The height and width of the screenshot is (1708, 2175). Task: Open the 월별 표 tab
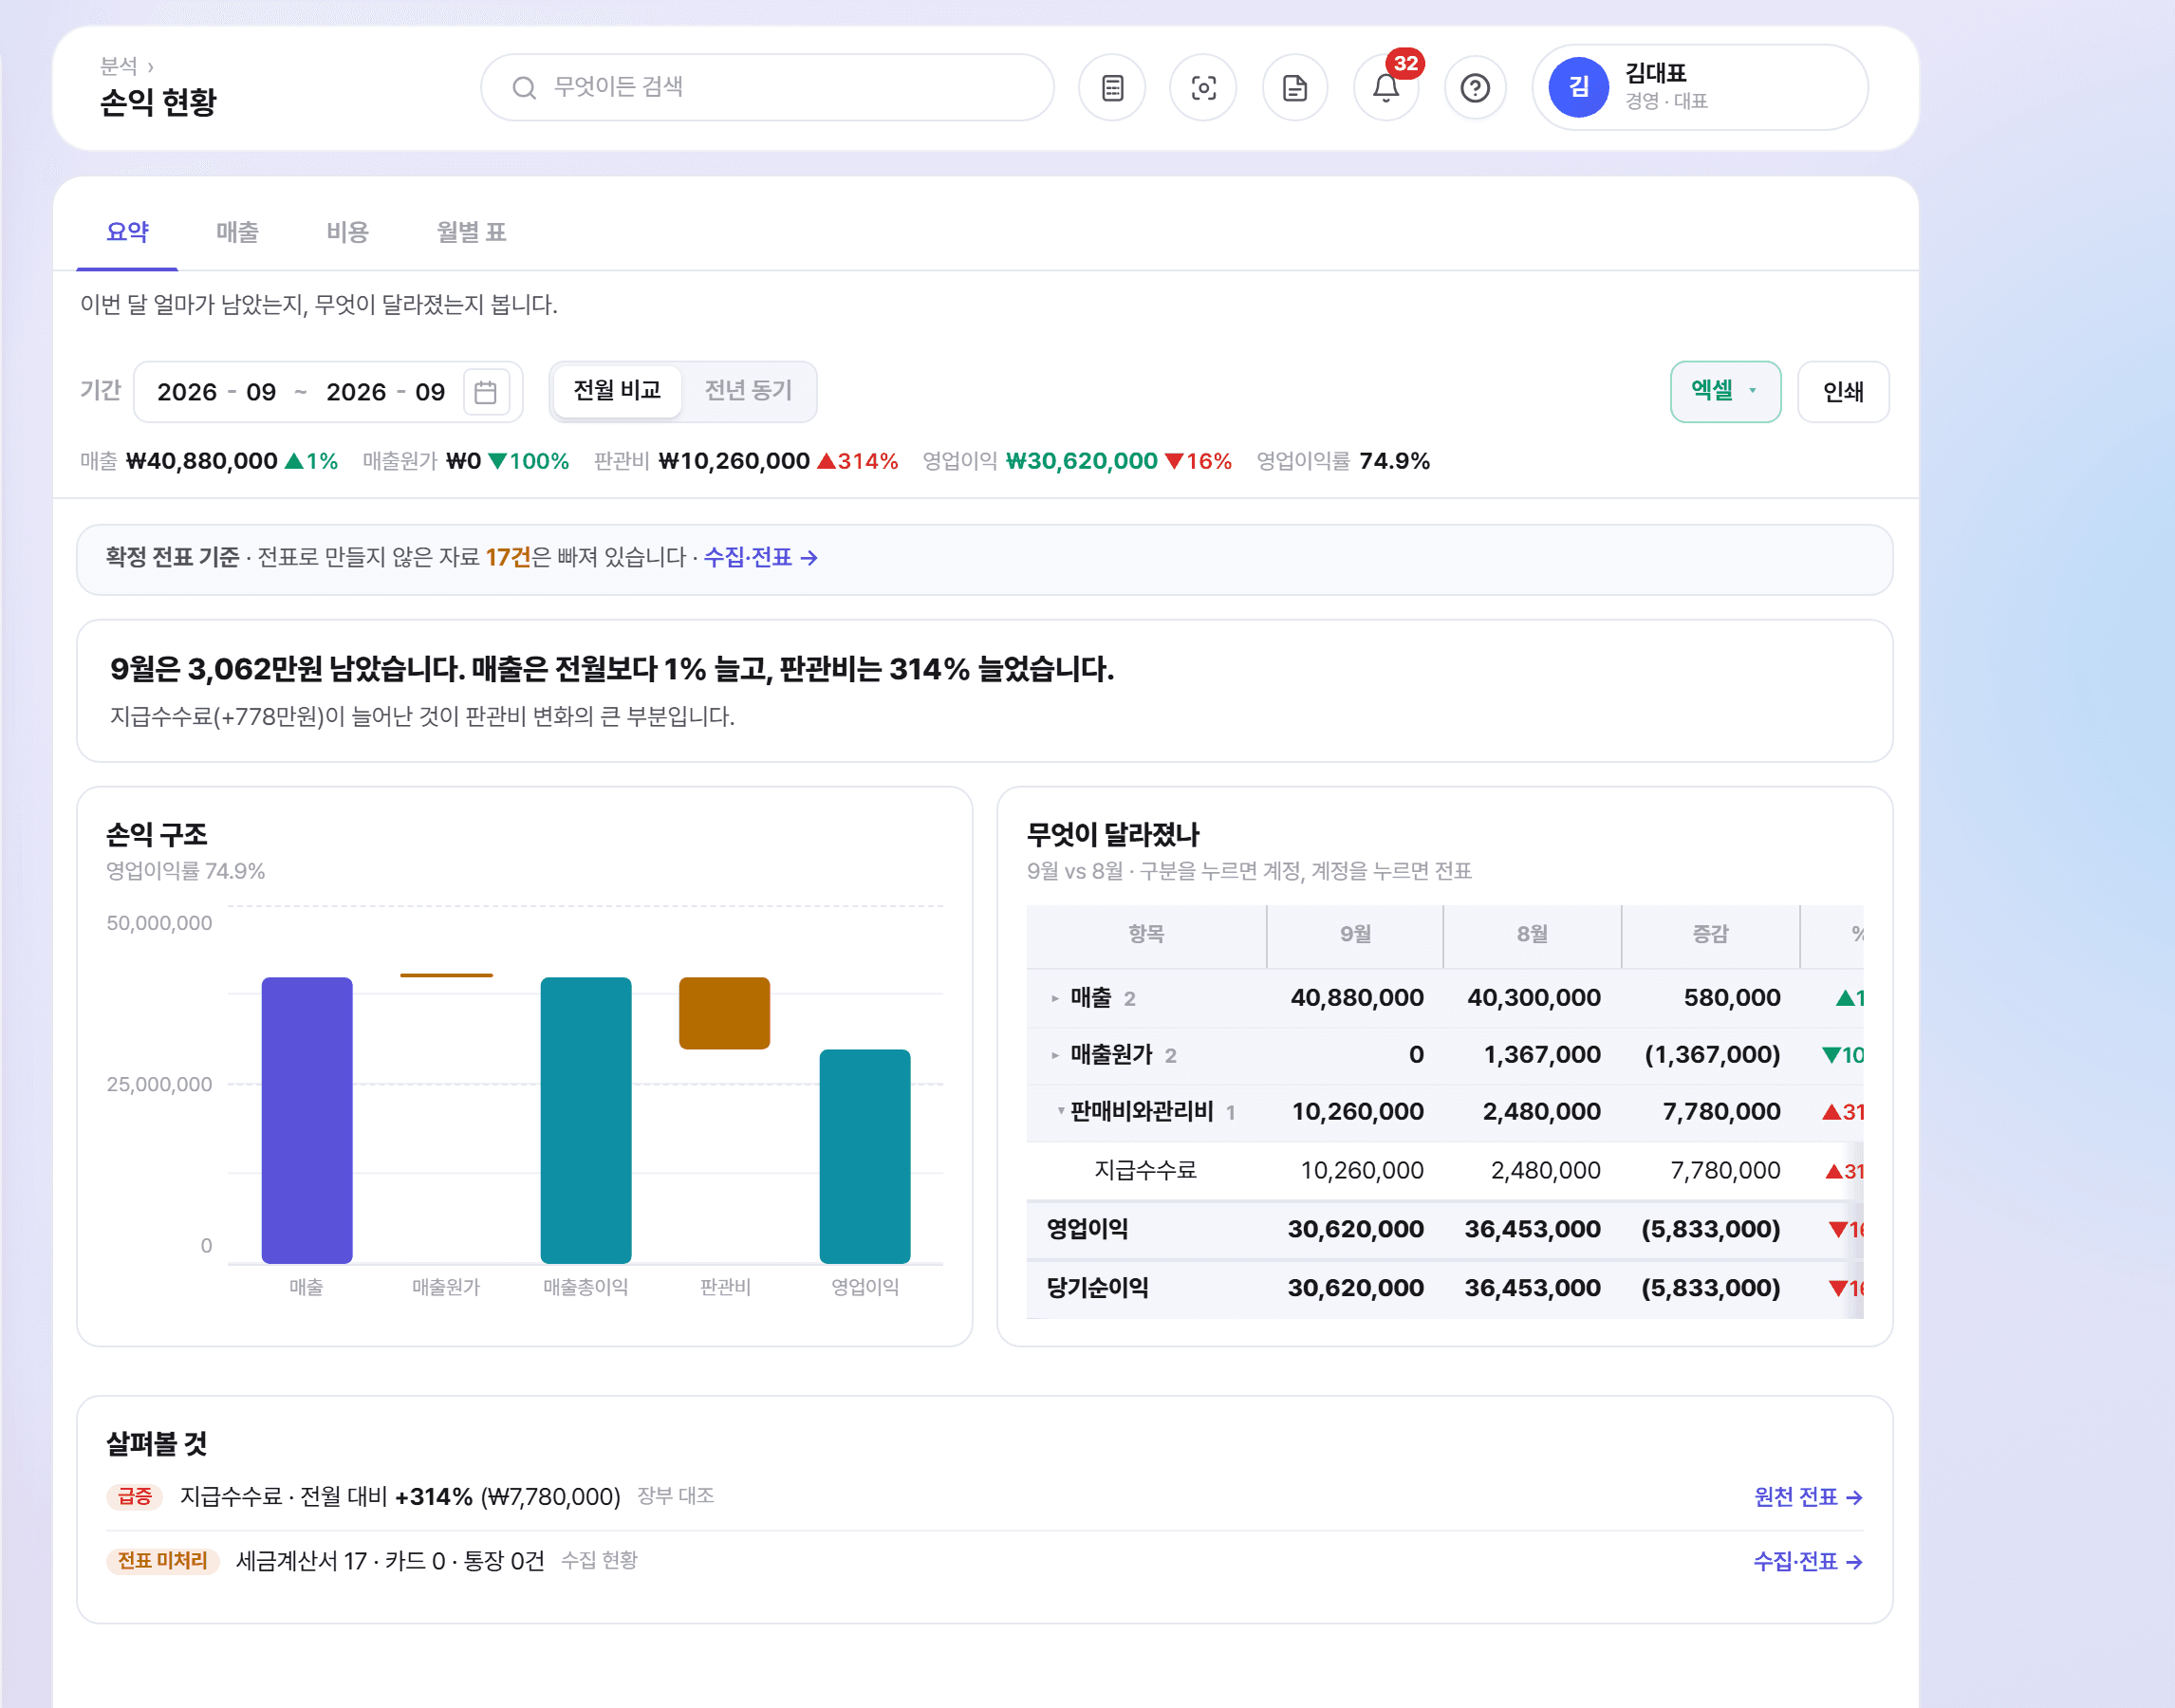[471, 232]
